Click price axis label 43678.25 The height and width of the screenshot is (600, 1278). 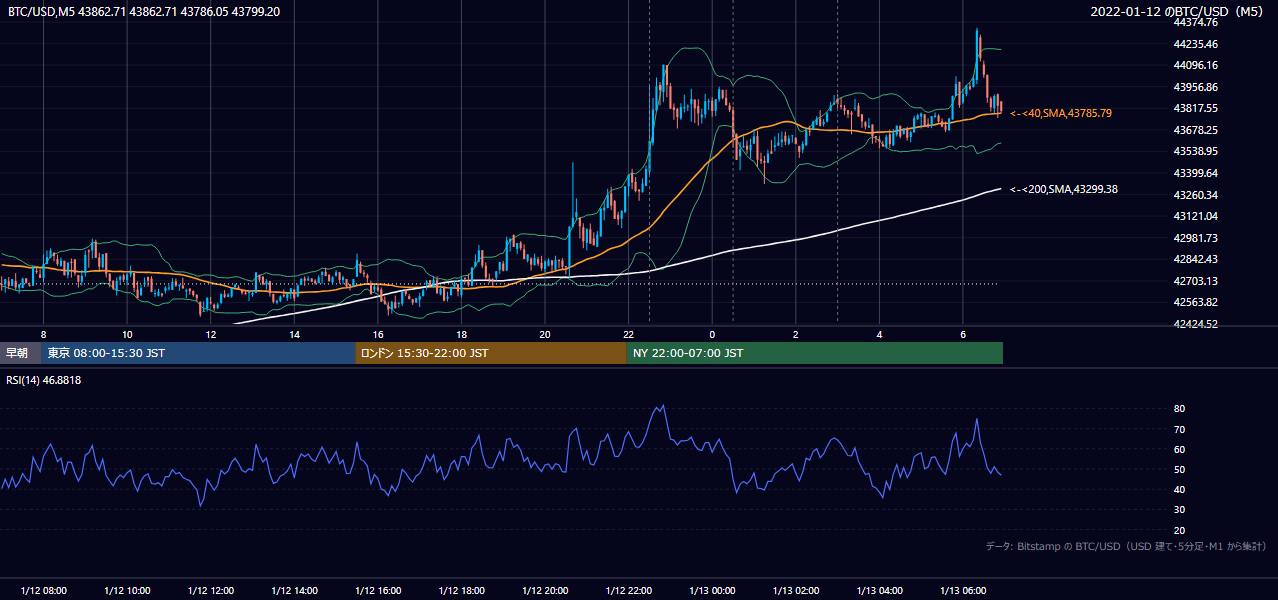pyautogui.click(x=1196, y=130)
